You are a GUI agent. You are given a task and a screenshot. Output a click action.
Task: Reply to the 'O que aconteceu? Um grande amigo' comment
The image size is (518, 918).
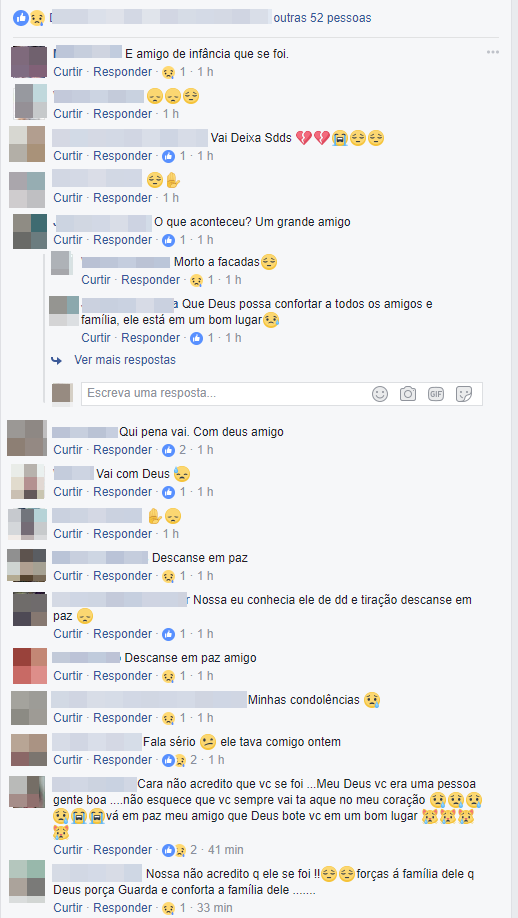(x=122, y=240)
